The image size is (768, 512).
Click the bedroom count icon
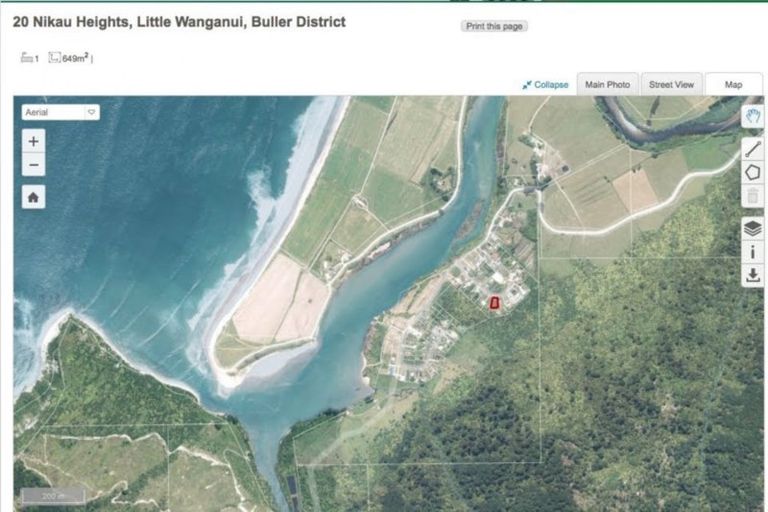27,58
